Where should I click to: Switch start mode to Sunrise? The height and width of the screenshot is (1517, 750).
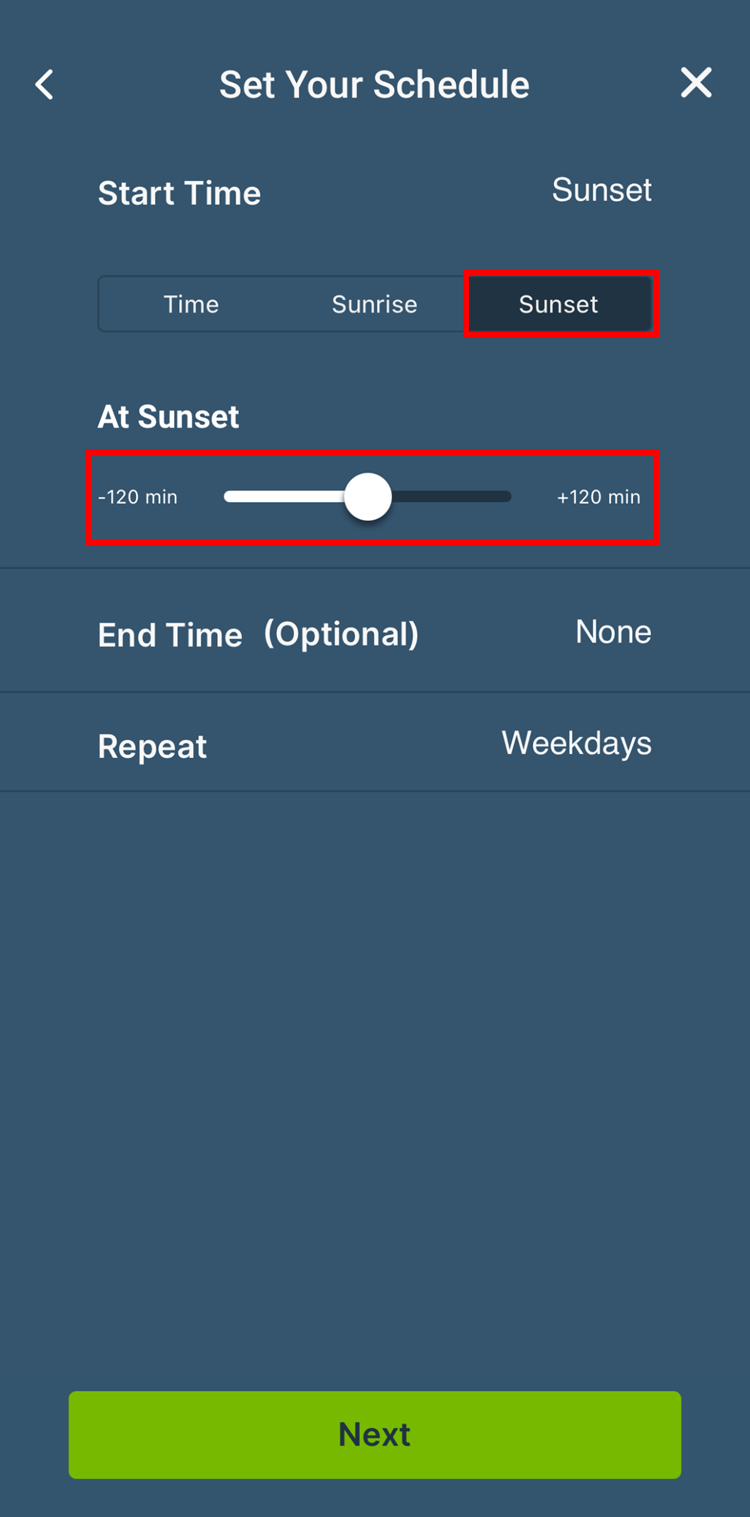pos(374,304)
